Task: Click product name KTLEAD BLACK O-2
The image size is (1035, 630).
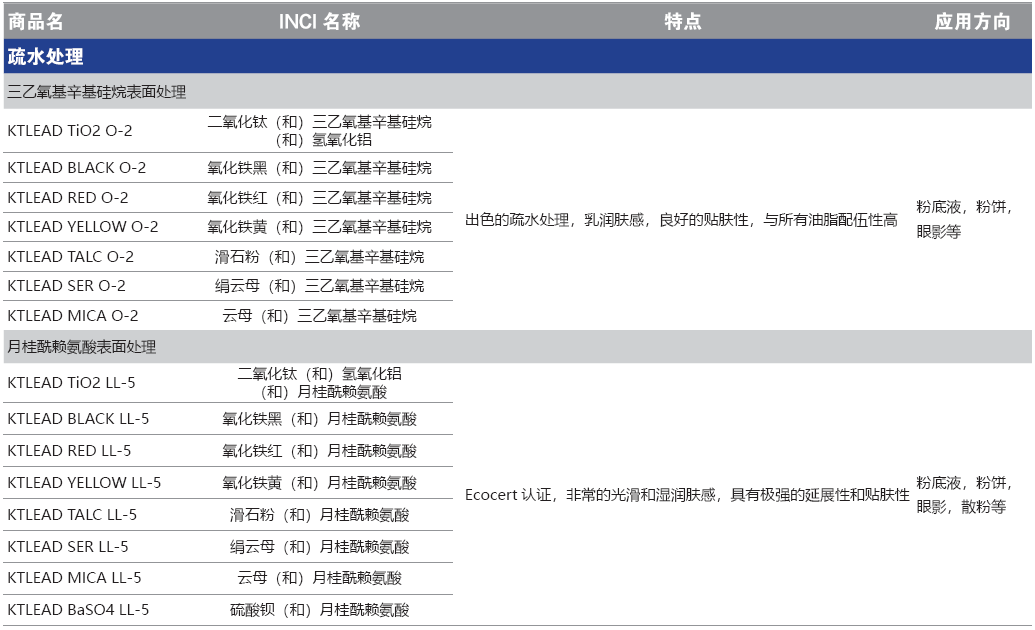Action: pyautogui.click(x=77, y=168)
